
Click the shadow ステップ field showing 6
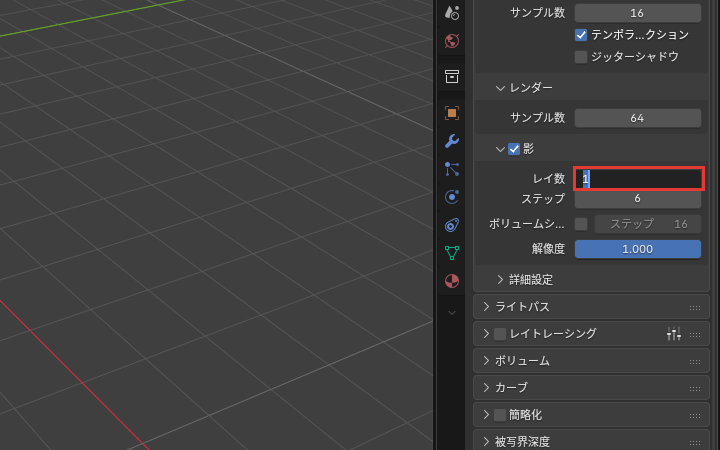click(x=638, y=198)
